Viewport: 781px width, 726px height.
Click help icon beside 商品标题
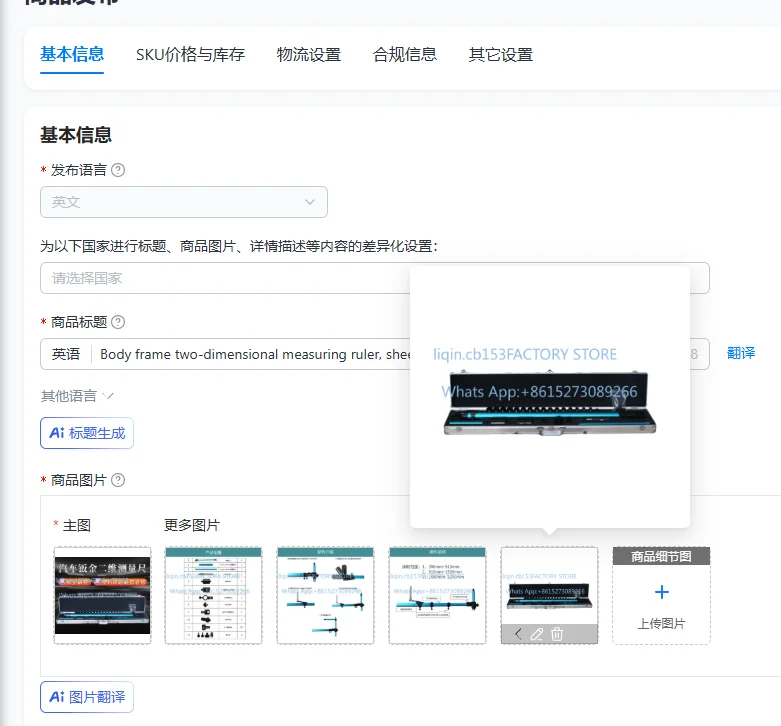(118, 322)
